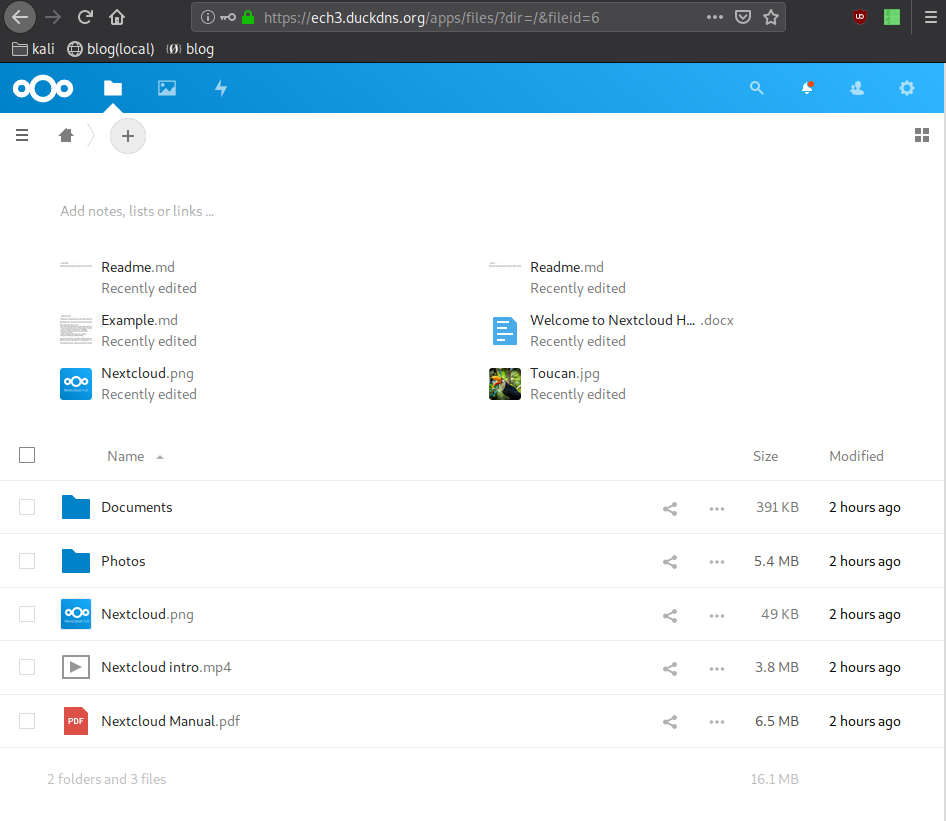Open actions menu for Documents folder
The width and height of the screenshot is (946, 821).
coord(717,509)
